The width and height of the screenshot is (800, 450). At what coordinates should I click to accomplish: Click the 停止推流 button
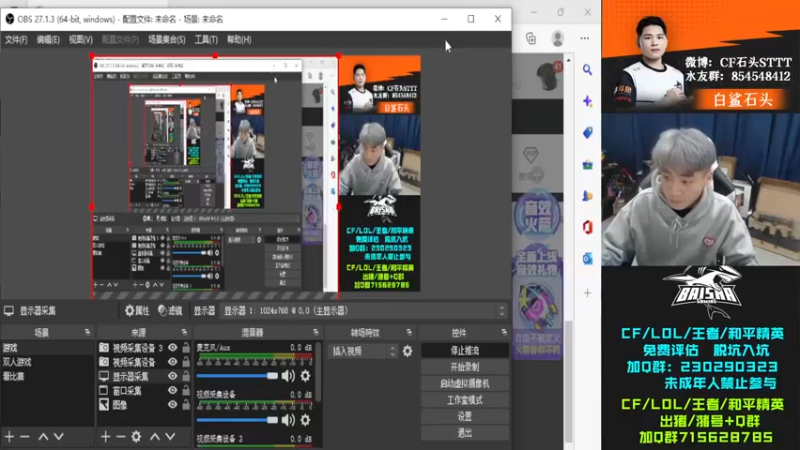(465, 351)
